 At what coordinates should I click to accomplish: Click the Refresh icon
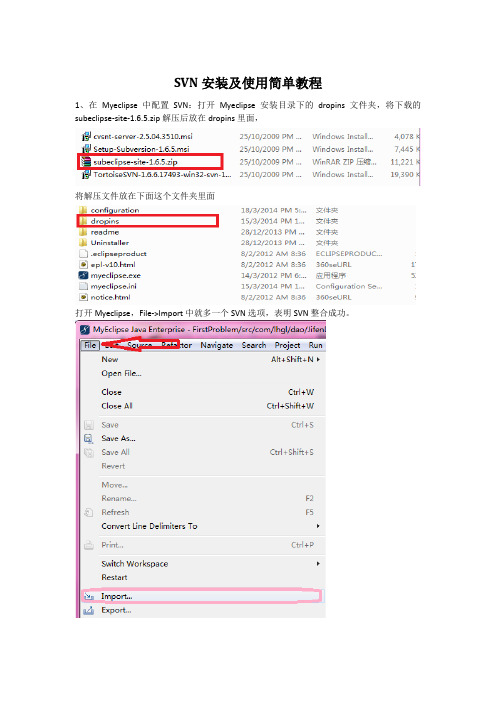coord(89,512)
